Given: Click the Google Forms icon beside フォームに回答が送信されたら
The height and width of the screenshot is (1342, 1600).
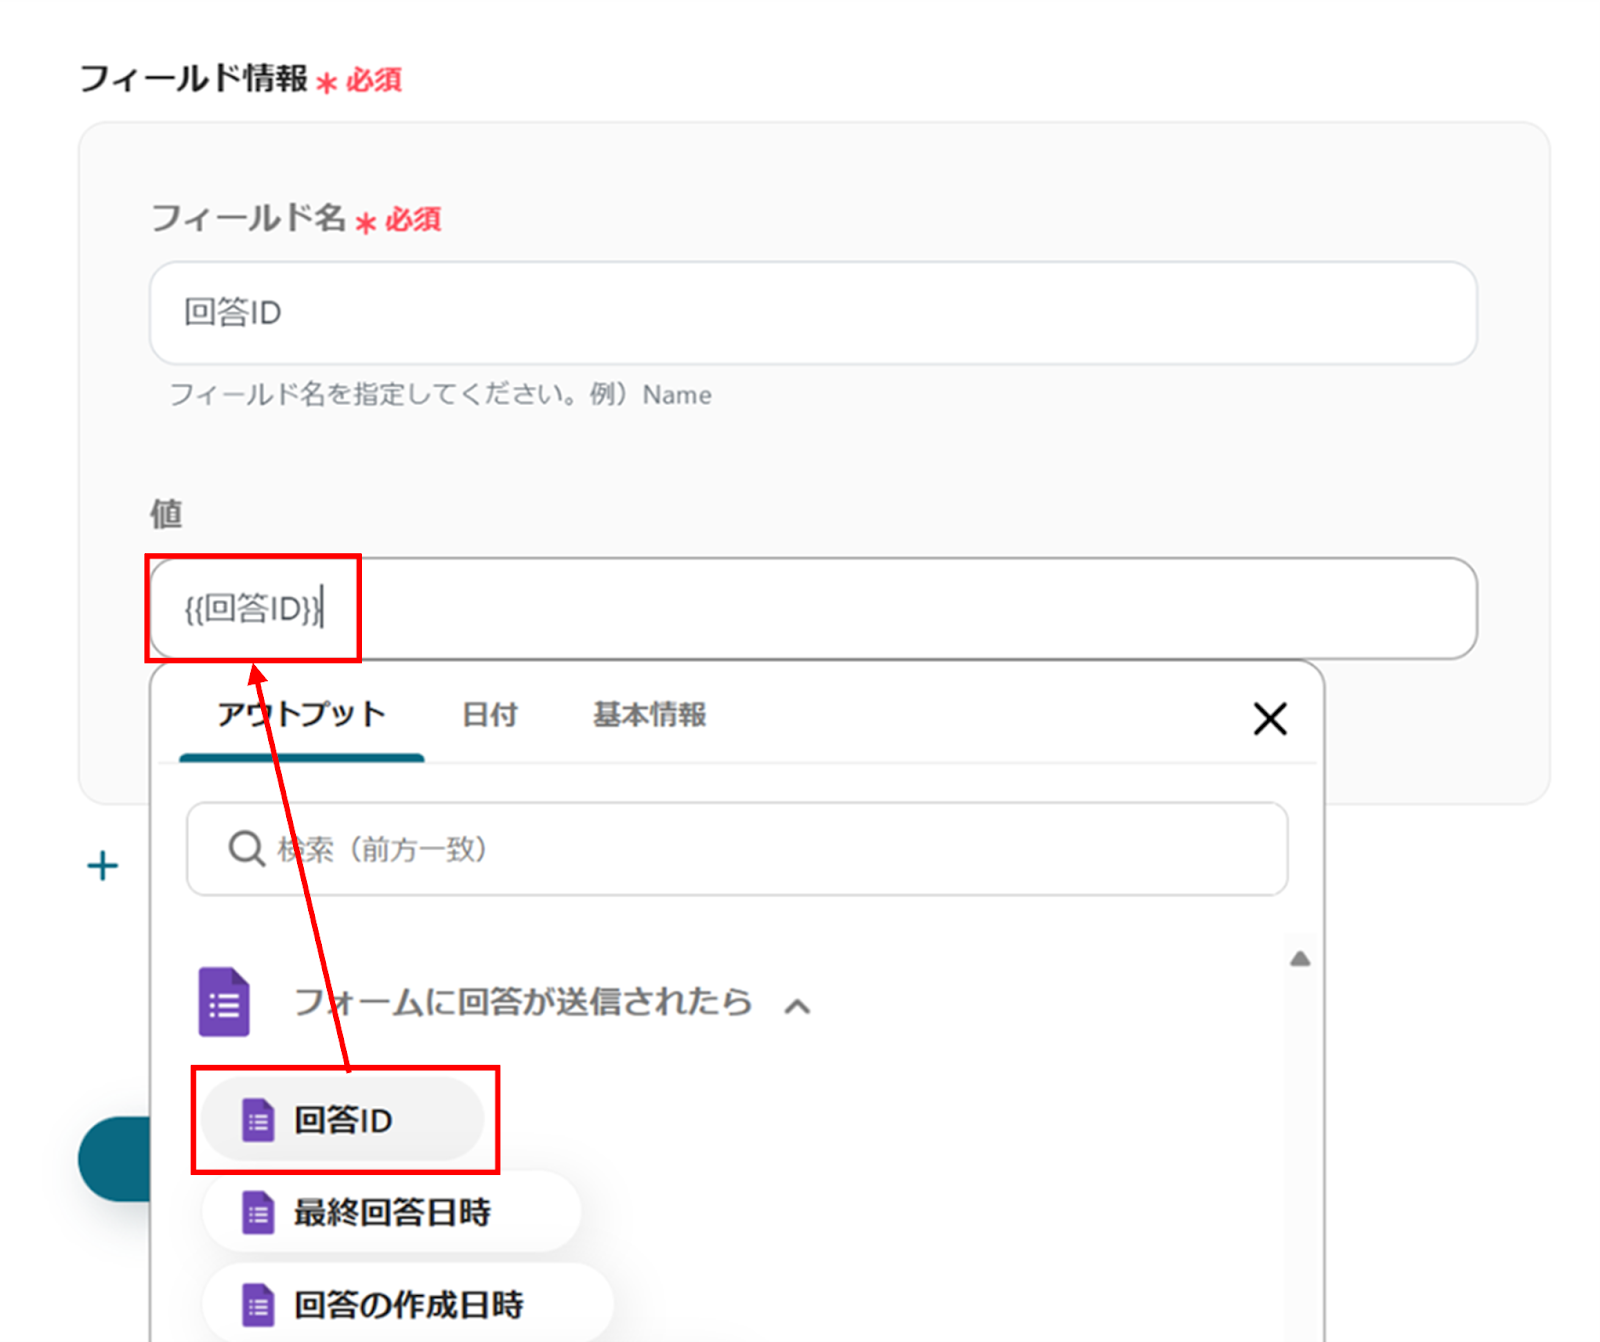Looking at the screenshot, I should pos(224,1002).
